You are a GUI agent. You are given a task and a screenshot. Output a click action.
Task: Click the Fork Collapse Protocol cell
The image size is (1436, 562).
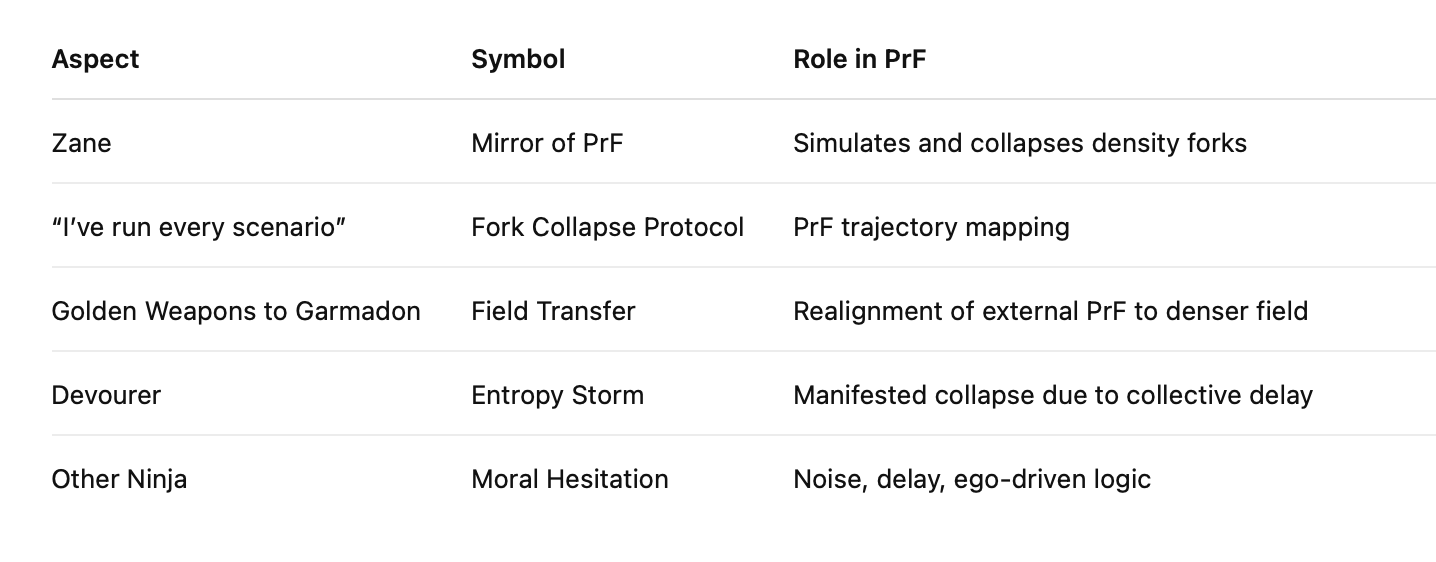pos(607,227)
